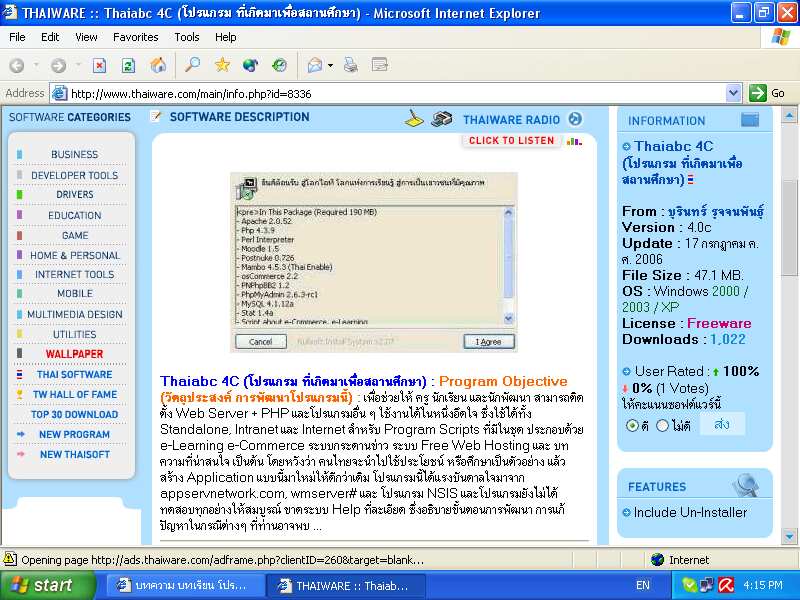
Task: Open the Forward button history dropdown
Action: (x=78, y=65)
